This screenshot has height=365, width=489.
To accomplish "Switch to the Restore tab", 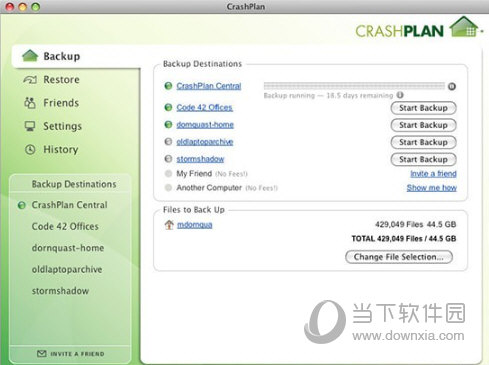I will click(61, 80).
